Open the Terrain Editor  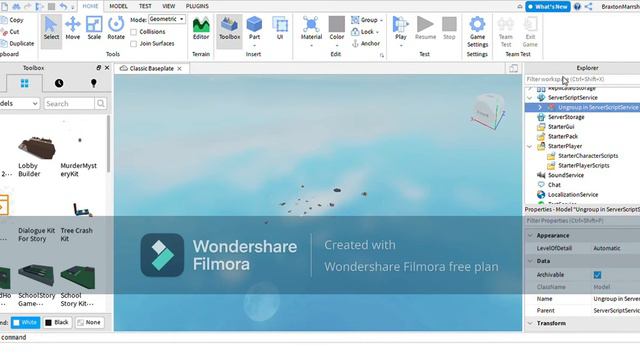coord(201,29)
